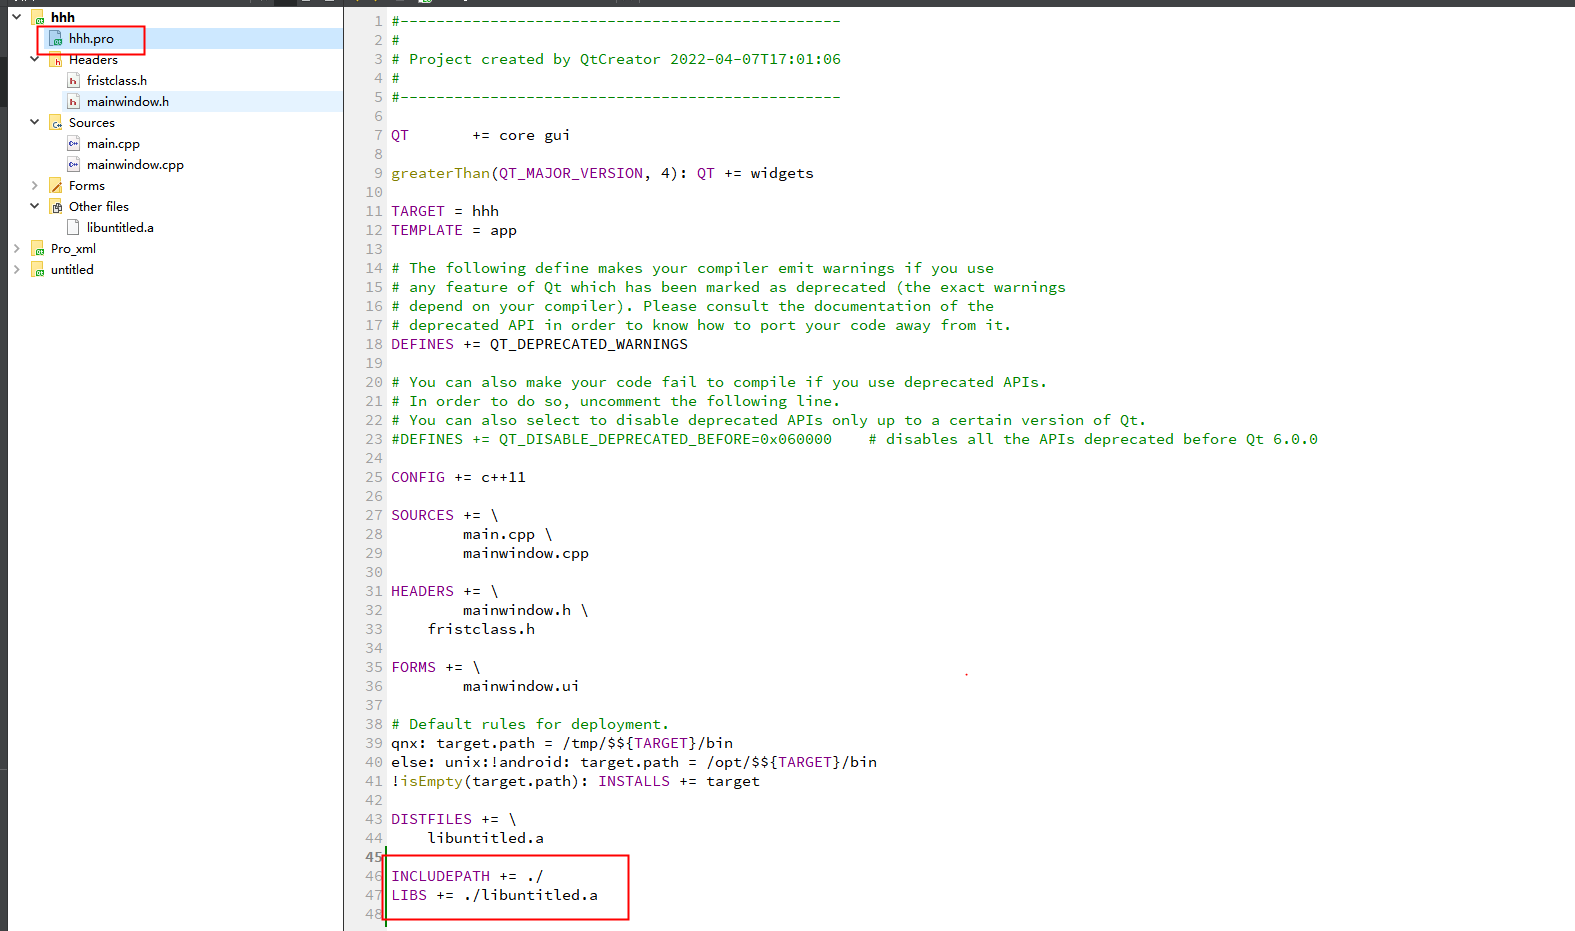Select hhh.pro in the project tree

tap(91, 39)
